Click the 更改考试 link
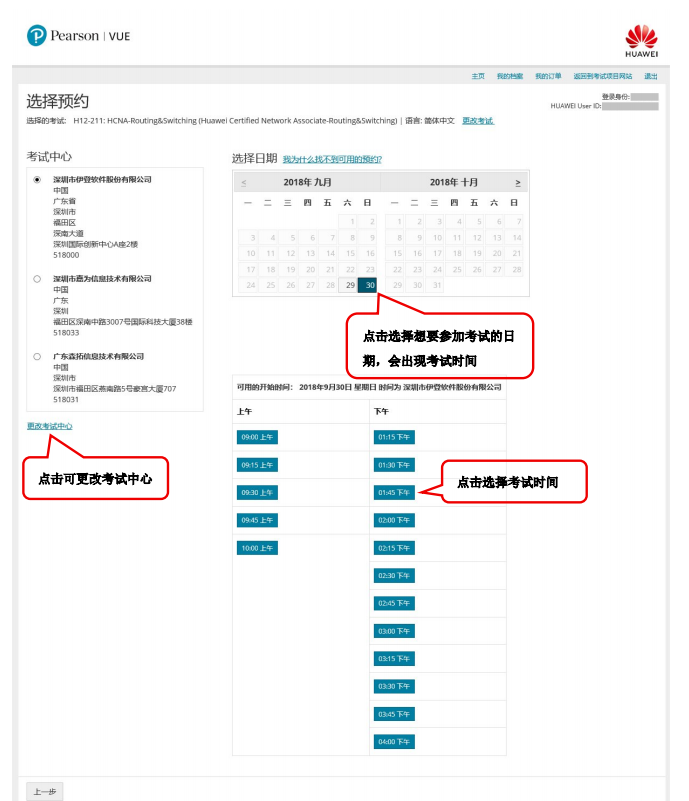The width and height of the screenshot is (689, 801). point(477,121)
